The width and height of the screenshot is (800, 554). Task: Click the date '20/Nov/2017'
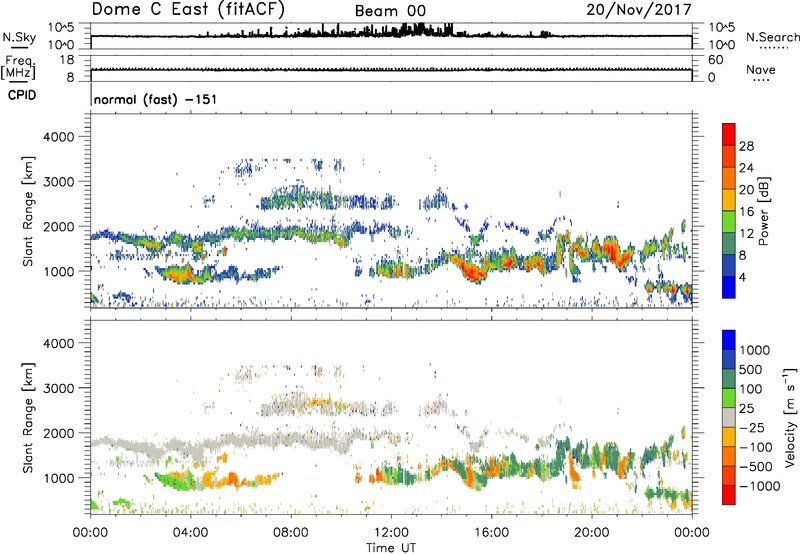639,9
